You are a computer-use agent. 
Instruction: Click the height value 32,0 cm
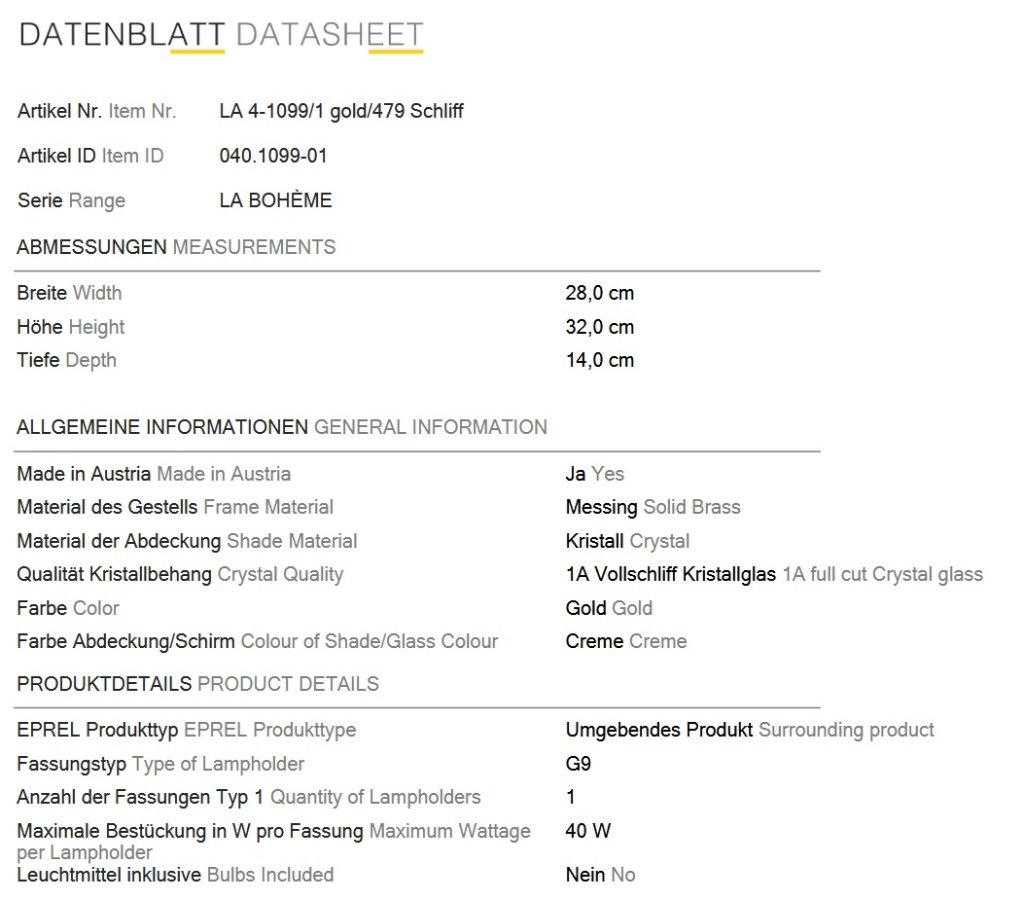point(600,327)
